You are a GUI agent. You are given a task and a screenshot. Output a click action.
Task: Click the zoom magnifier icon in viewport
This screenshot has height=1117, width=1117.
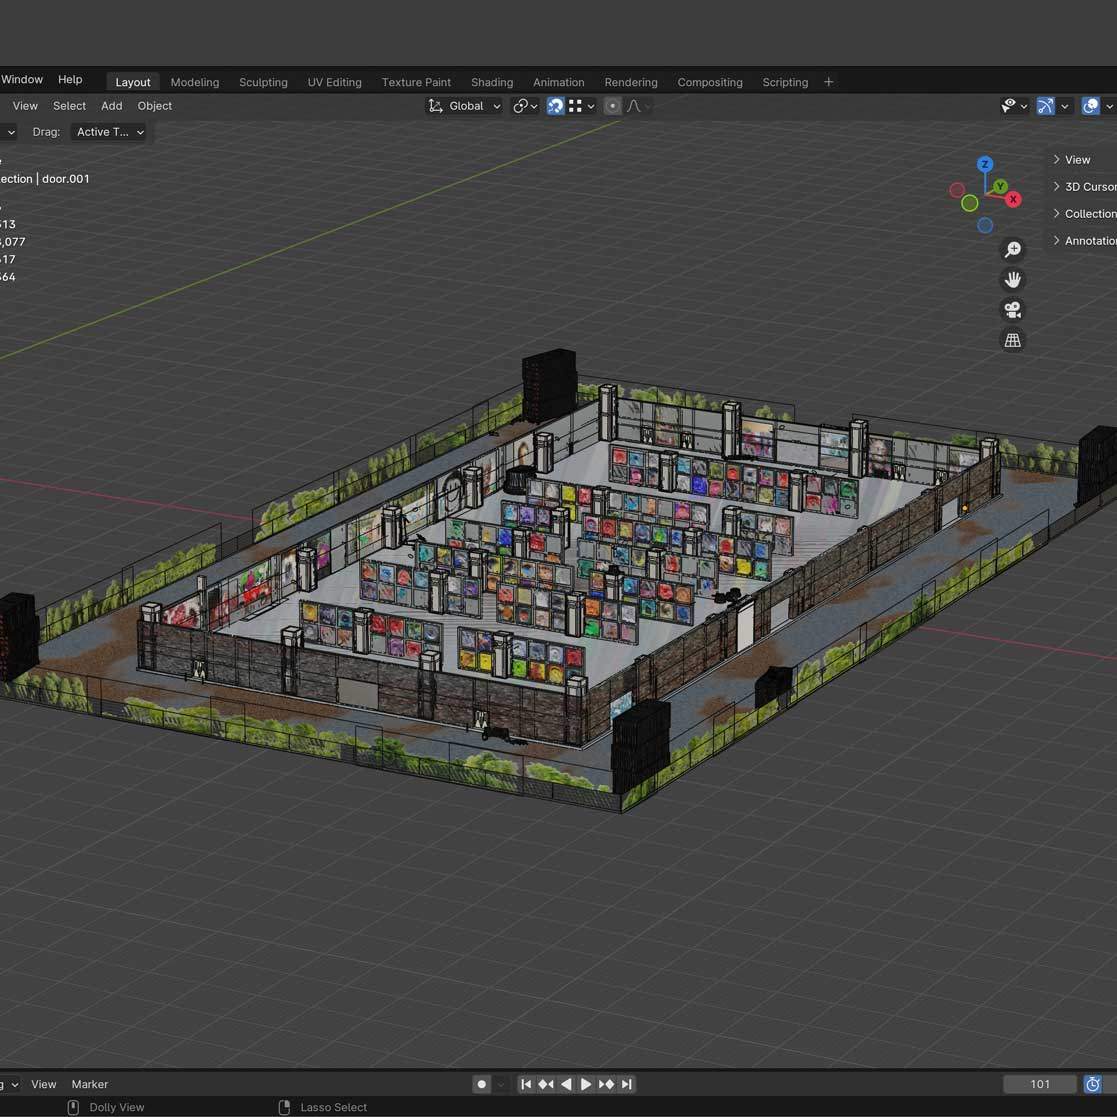click(x=1013, y=250)
